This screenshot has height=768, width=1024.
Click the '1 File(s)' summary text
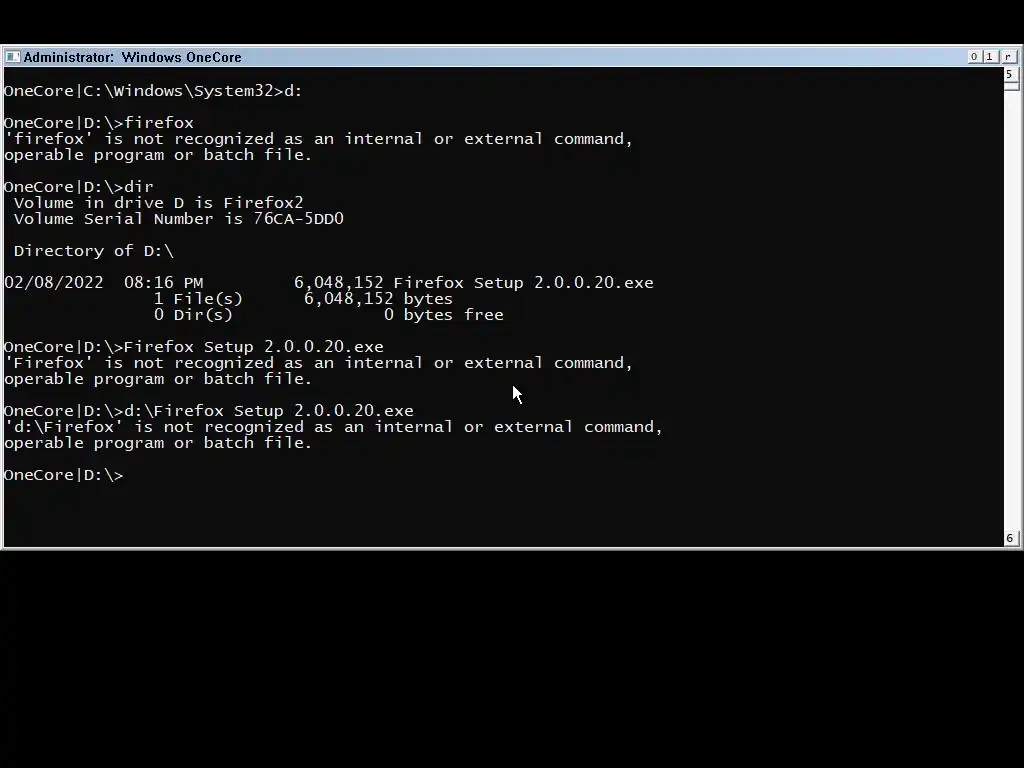point(198,299)
